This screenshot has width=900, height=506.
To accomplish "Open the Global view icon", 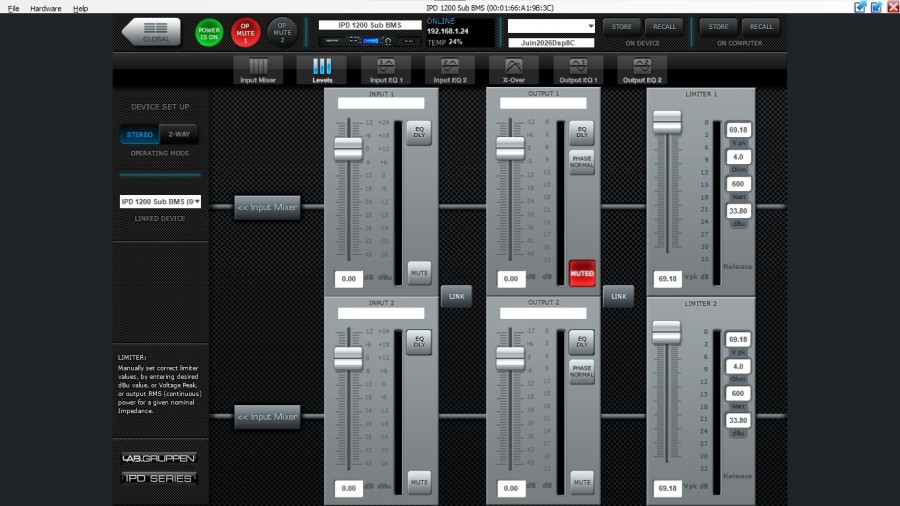I will coord(152,32).
